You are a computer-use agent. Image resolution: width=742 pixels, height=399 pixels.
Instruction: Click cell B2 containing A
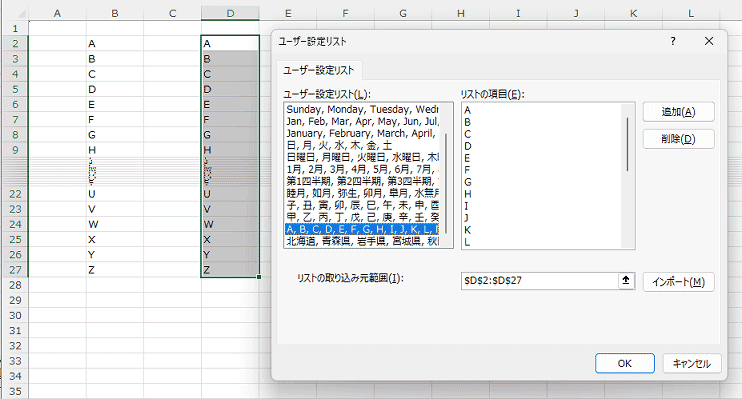pos(115,44)
